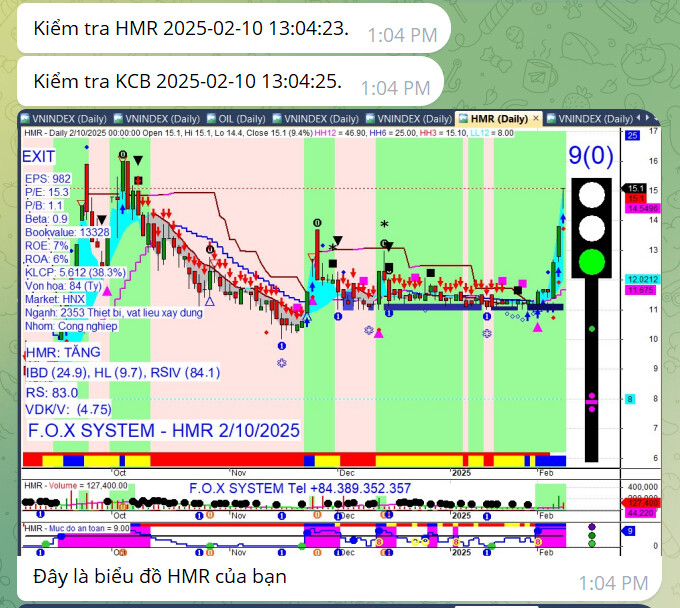Click the 1:04 PM timestamp on KCB check message
The height and width of the screenshot is (608, 680).
[396, 88]
